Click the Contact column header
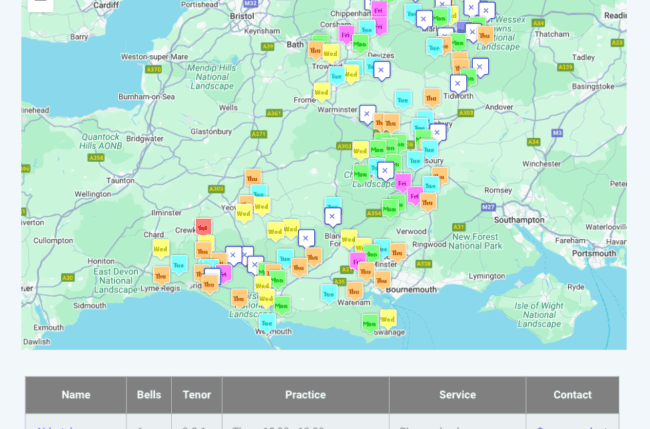Viewport: 650px width, 429px height. [x=572, y=395]
